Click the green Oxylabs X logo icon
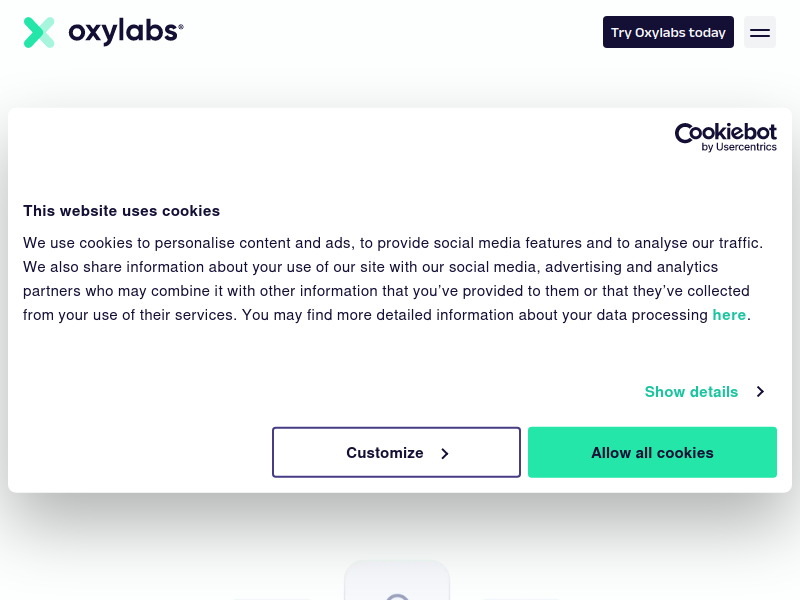This screenshot has height=600, width=800. [39, 32]
